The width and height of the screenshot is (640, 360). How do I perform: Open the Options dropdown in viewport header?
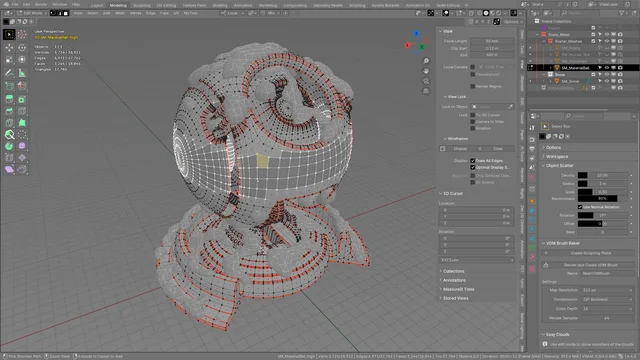(512, 22)
